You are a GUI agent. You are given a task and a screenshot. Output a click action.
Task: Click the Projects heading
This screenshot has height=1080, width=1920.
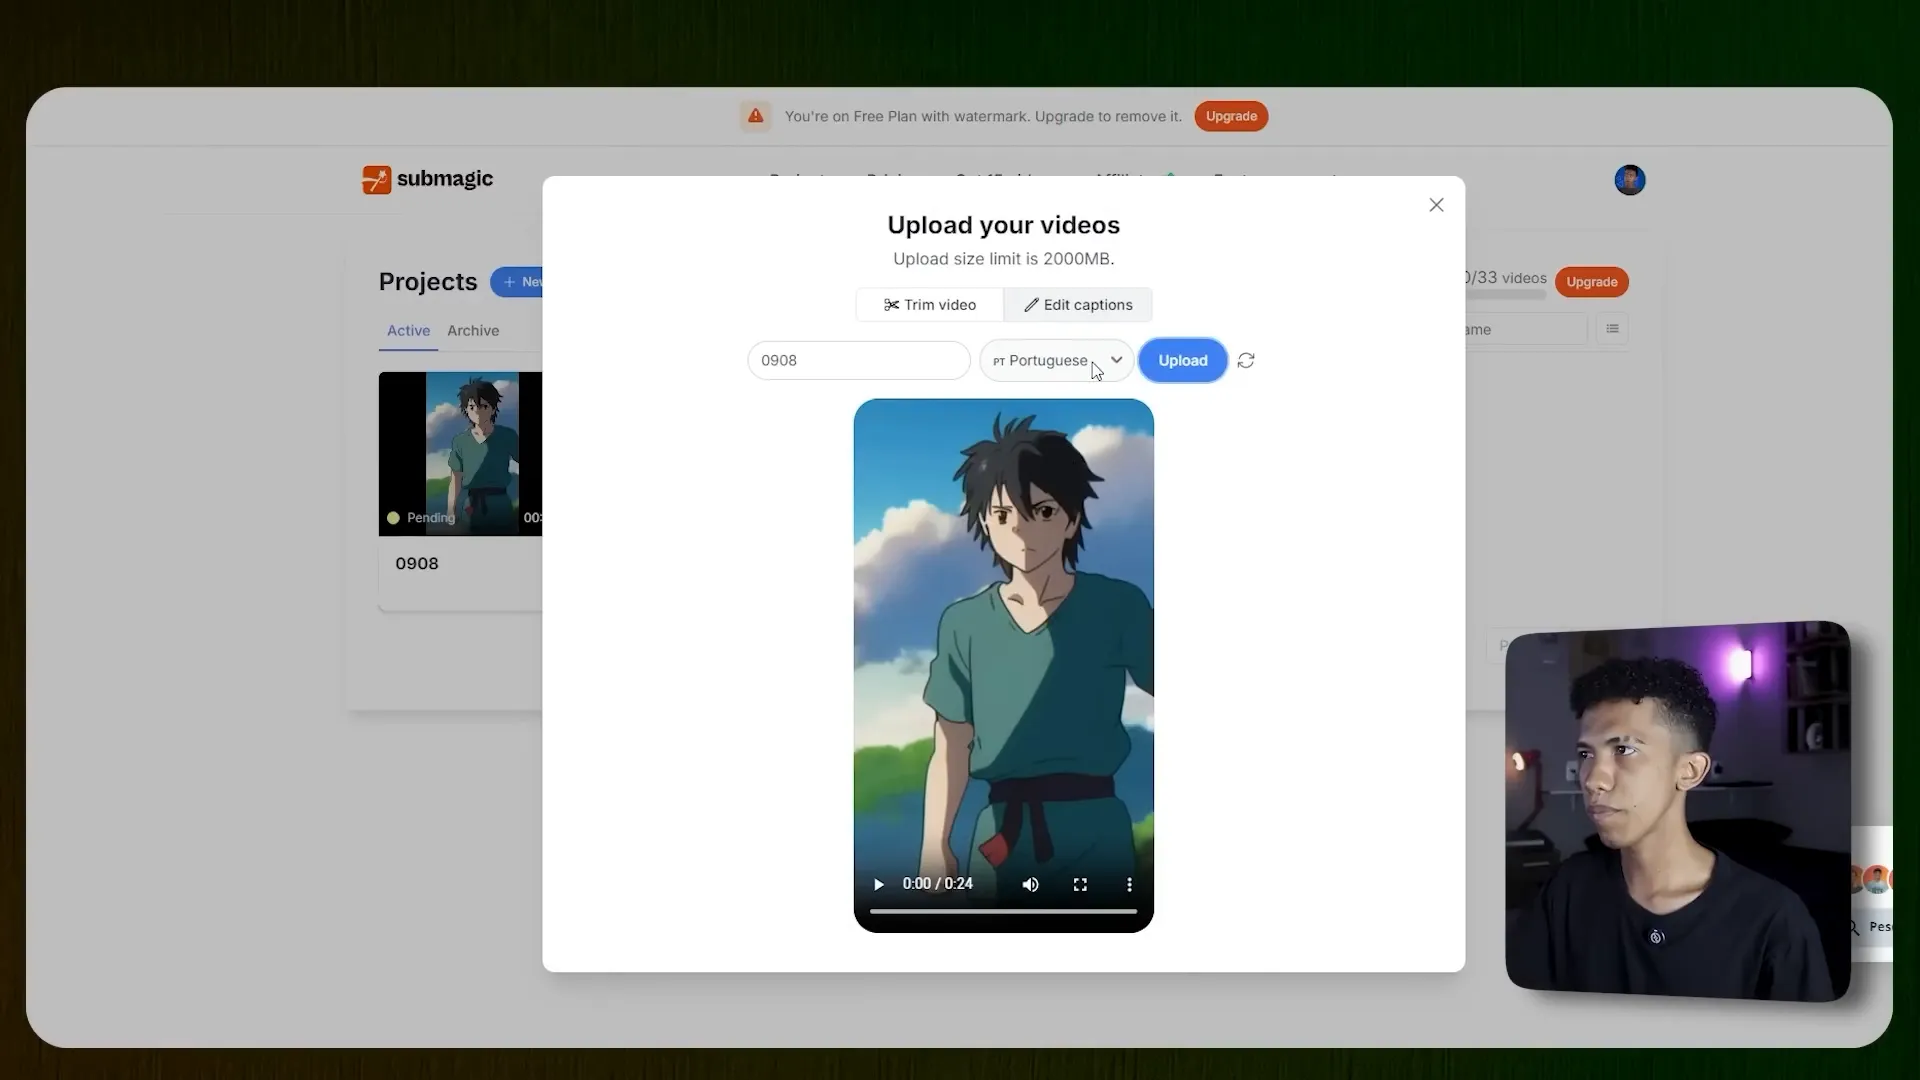428,282
